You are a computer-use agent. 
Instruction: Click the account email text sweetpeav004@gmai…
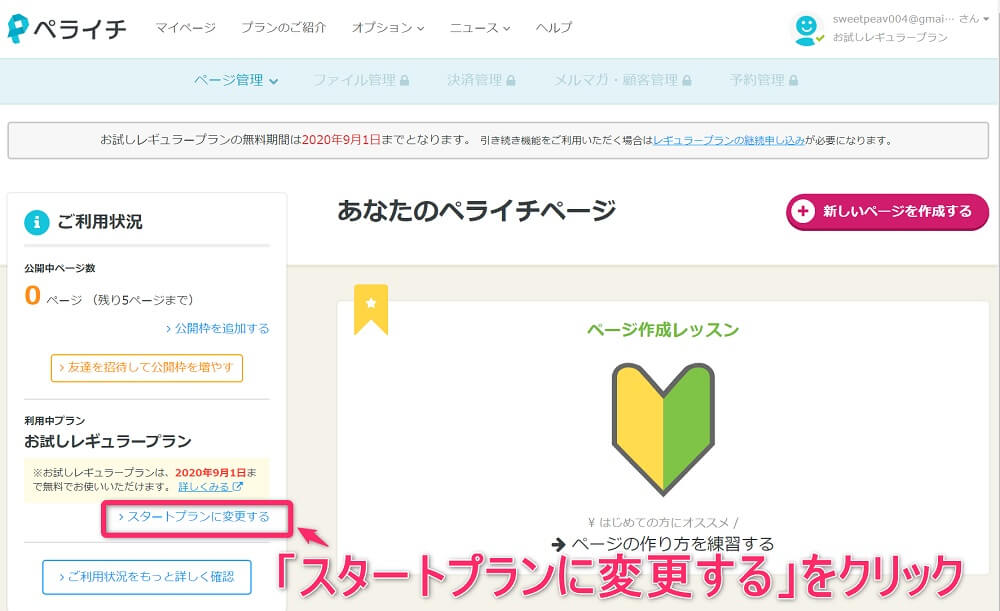pos(893,19)
